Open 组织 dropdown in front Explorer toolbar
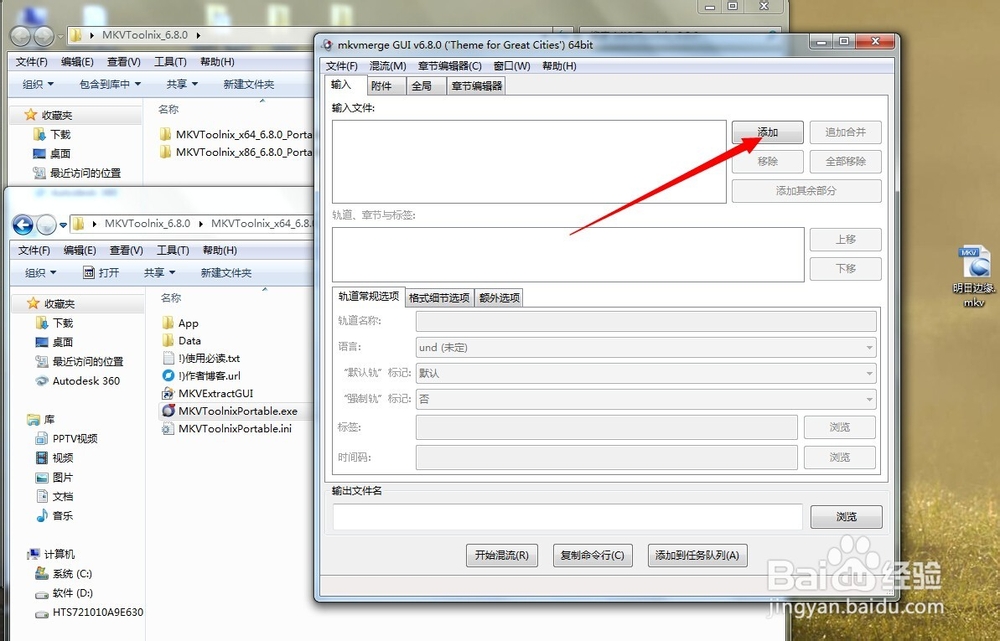The image size is (1000, 641). [x=40, y=273]
